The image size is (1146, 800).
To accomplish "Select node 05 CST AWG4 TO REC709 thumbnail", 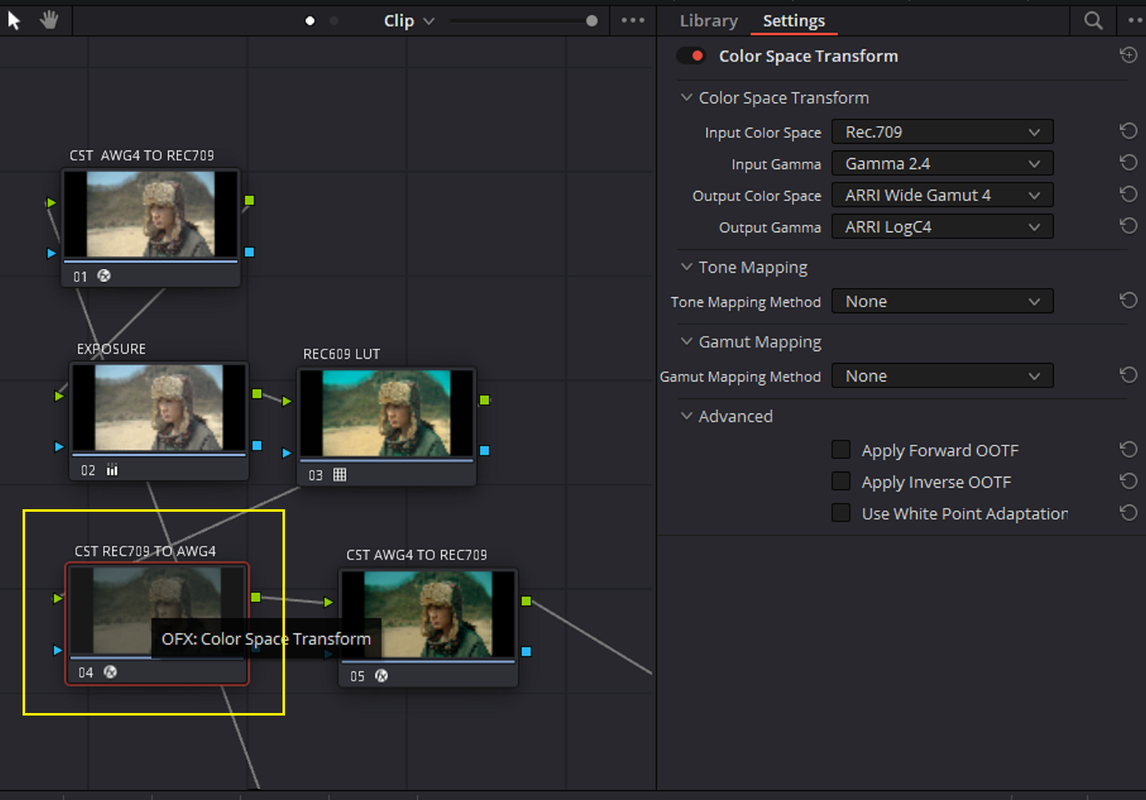I will [x=428, y=614].
